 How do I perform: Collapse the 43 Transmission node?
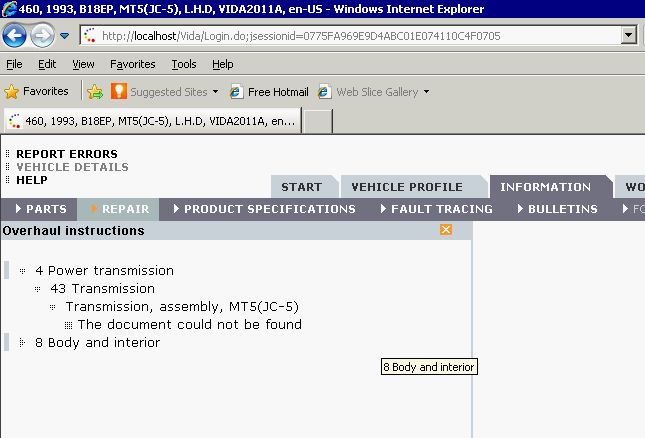click(x=37, y=289)
